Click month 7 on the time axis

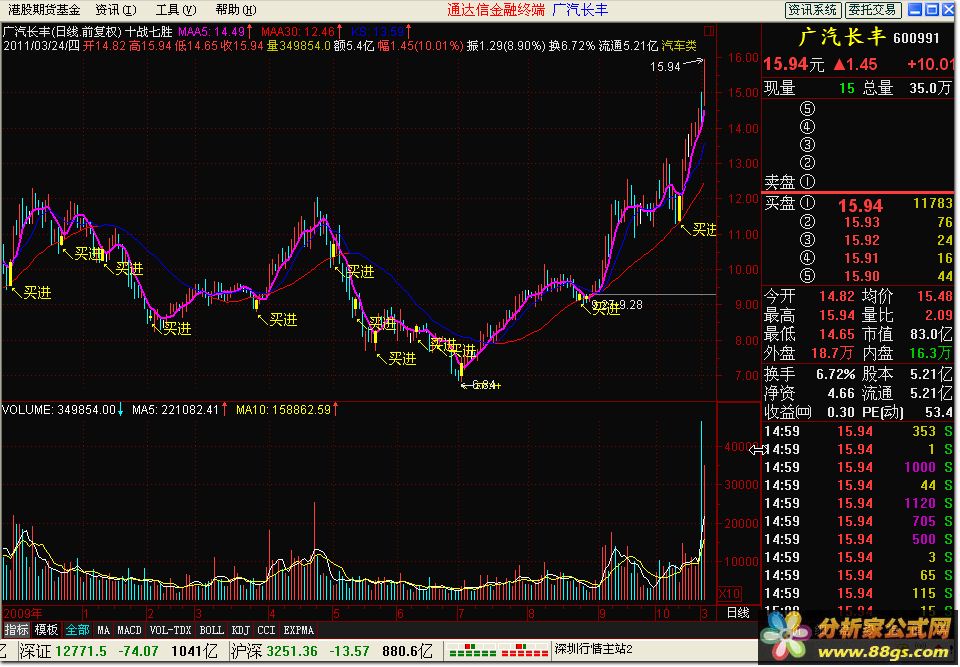pyautogui.click(x=460, y=613)
